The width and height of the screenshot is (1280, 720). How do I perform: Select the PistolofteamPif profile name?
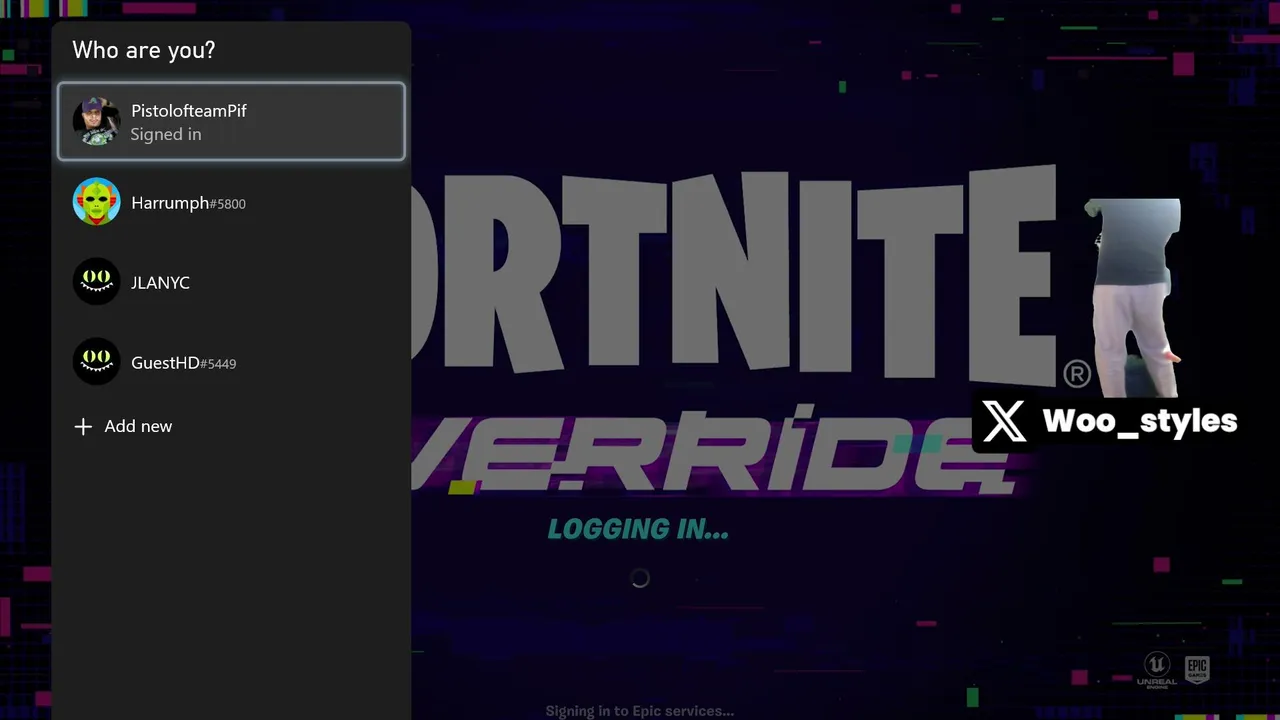point(188,111)
